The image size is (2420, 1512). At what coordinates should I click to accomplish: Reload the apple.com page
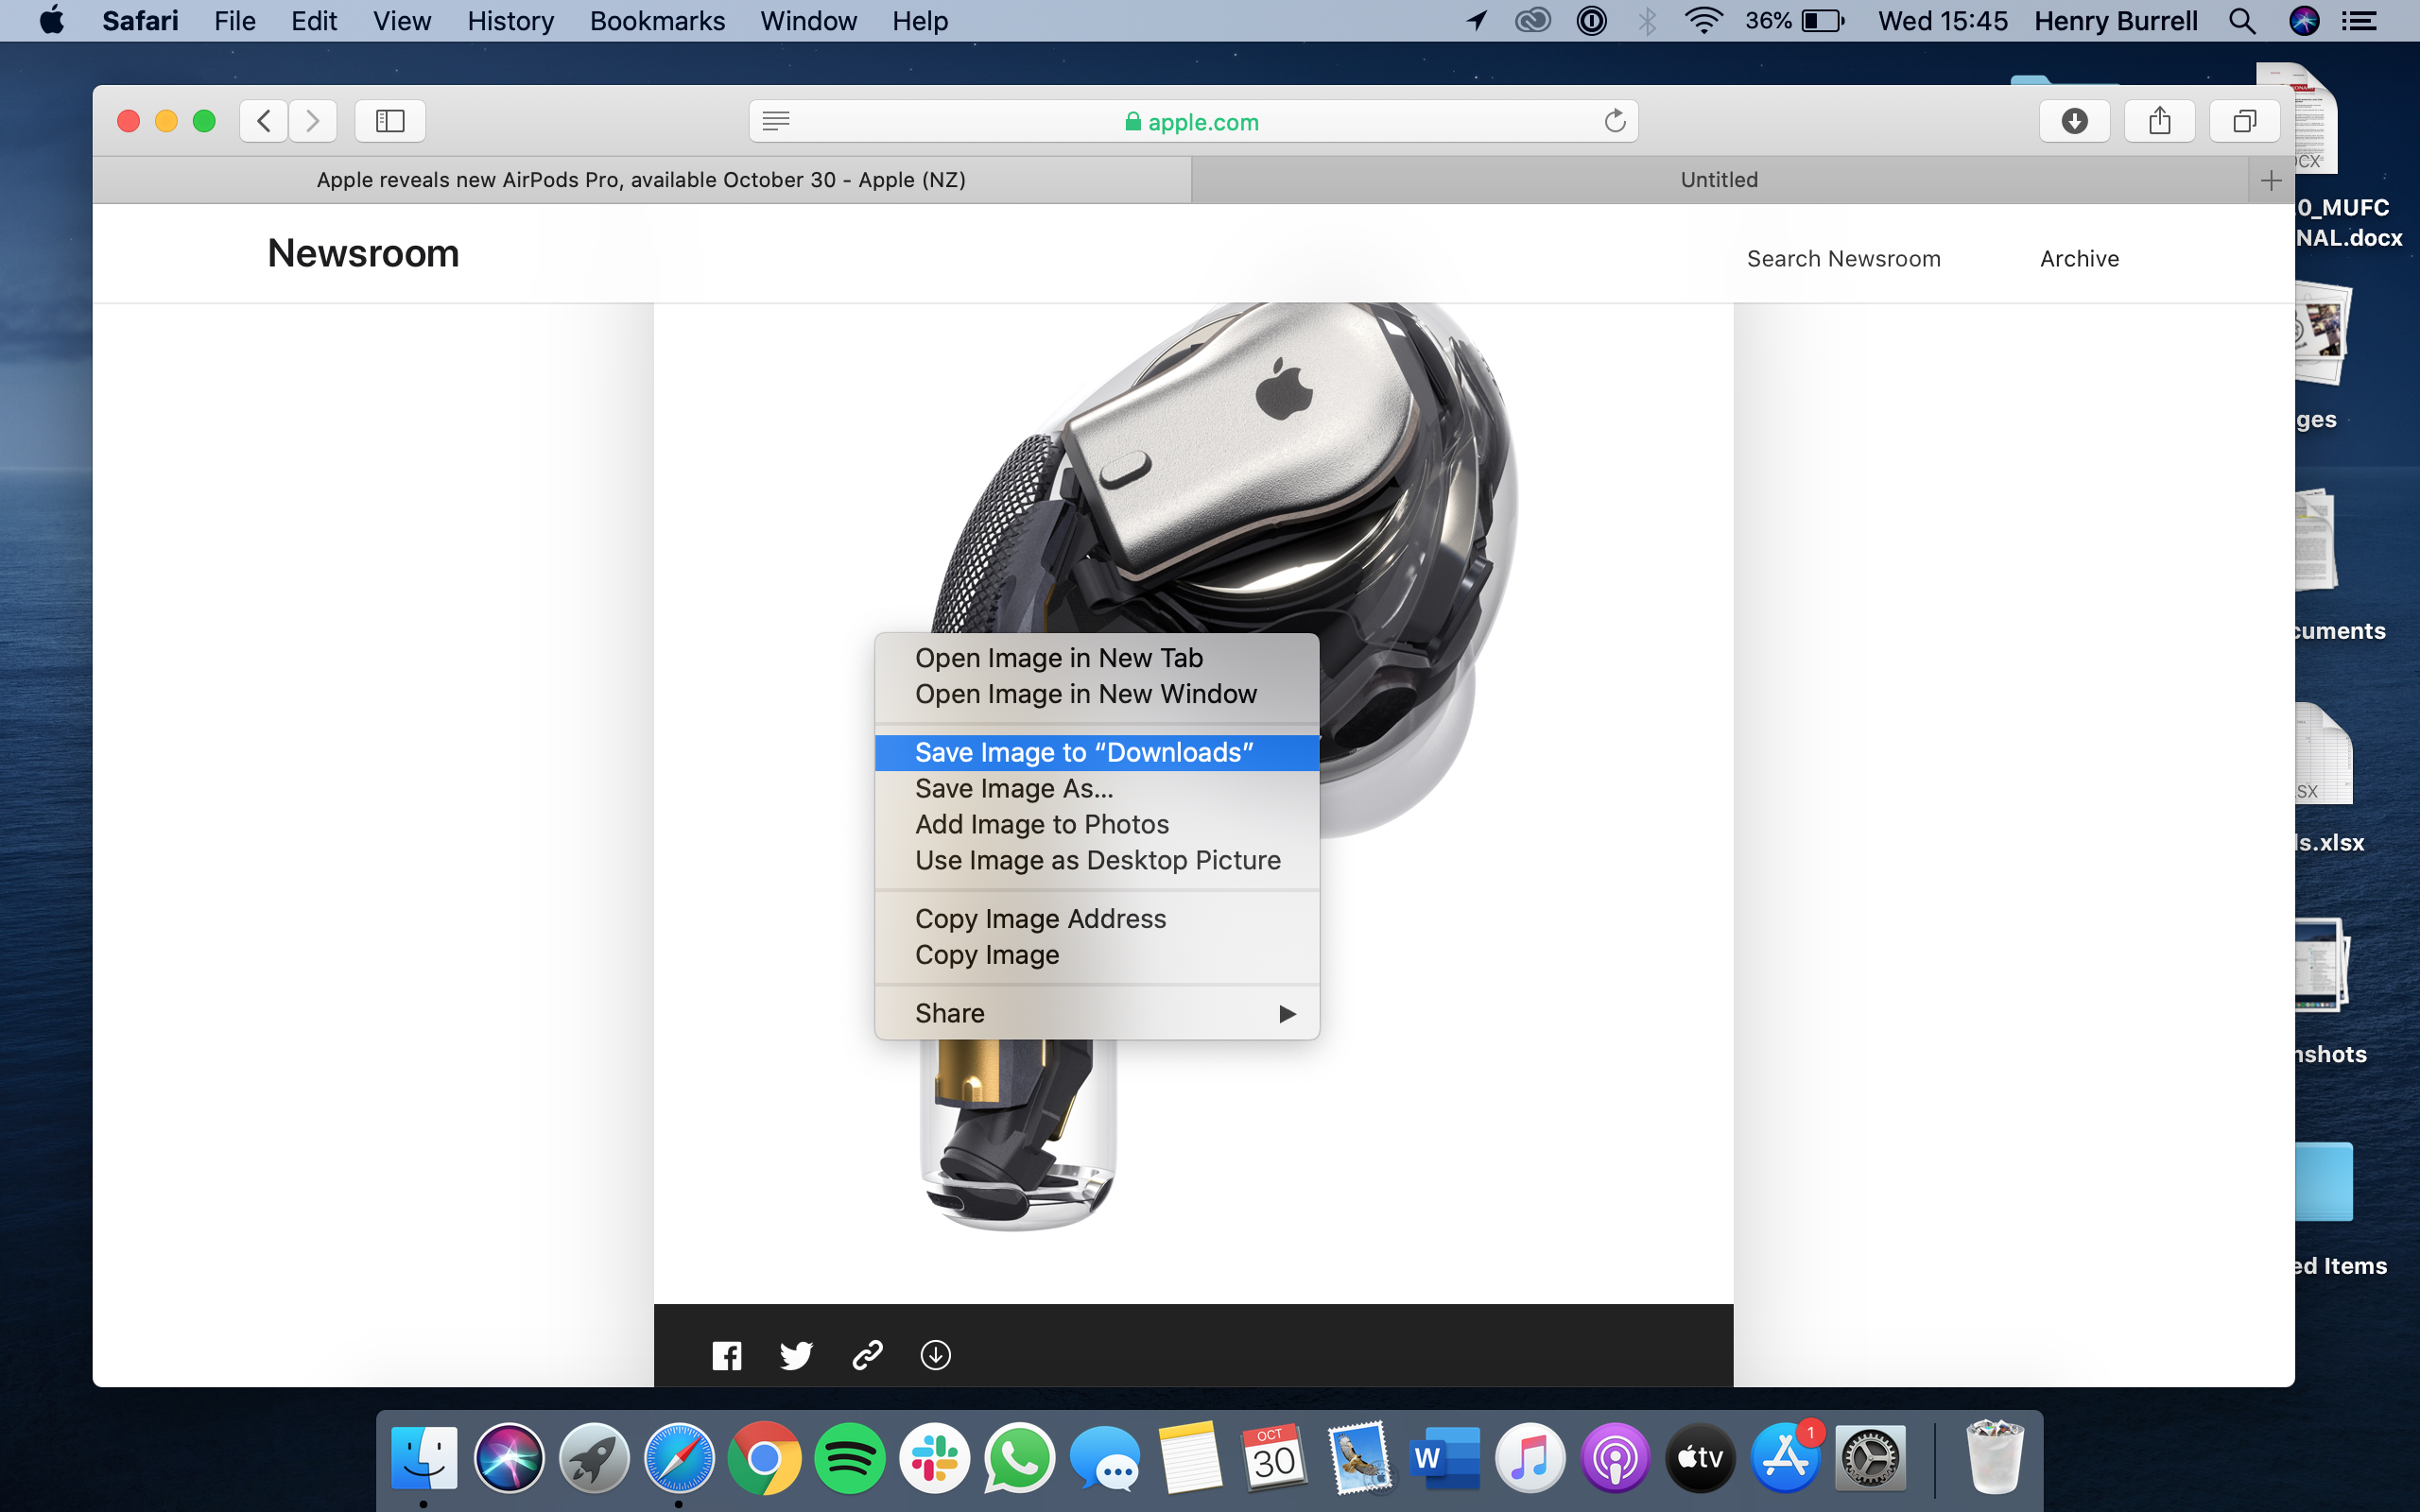[x=1614, y=121]
